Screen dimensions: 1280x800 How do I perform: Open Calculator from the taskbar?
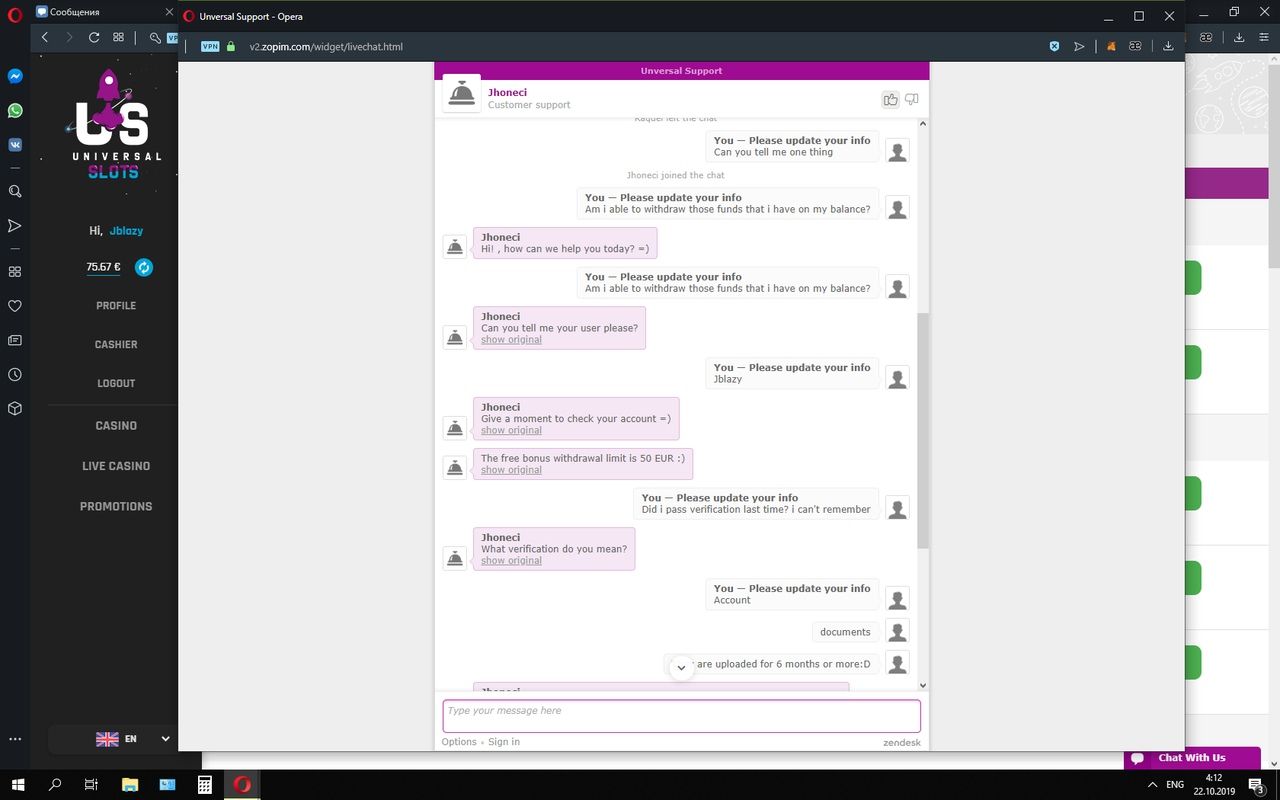click(204, 785)
